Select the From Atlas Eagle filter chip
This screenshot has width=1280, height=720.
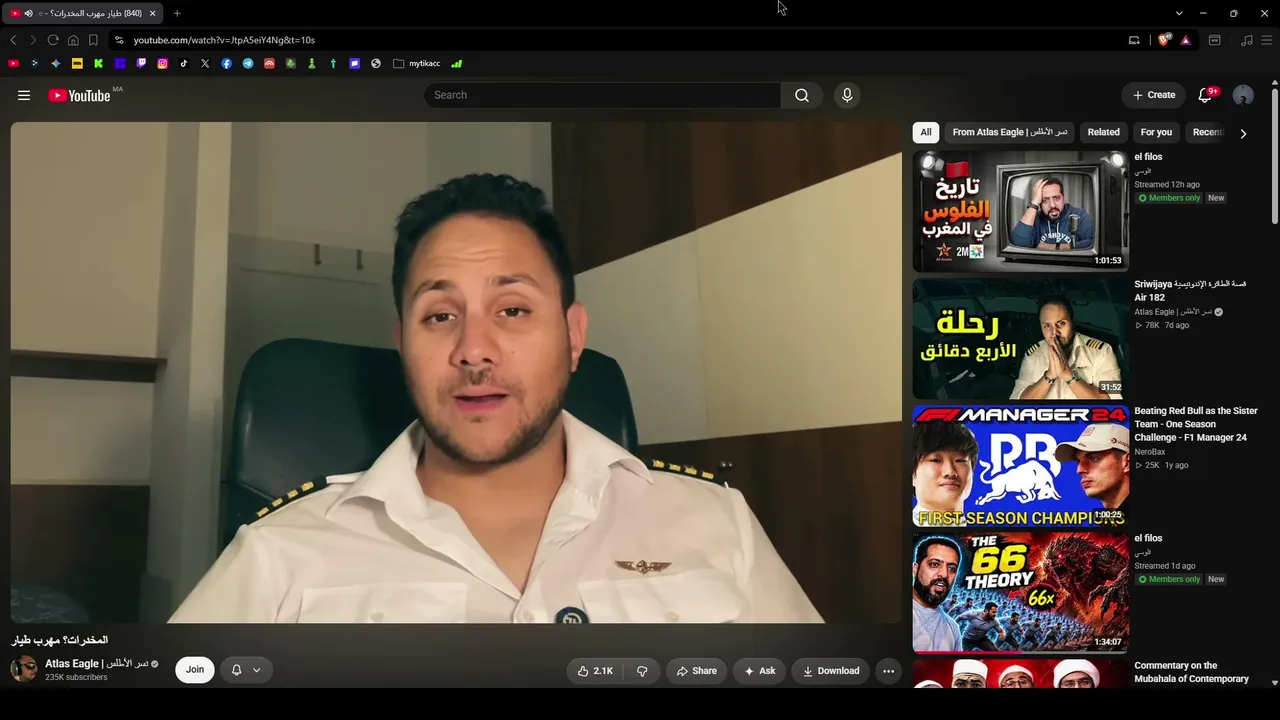pos(1010,132)
